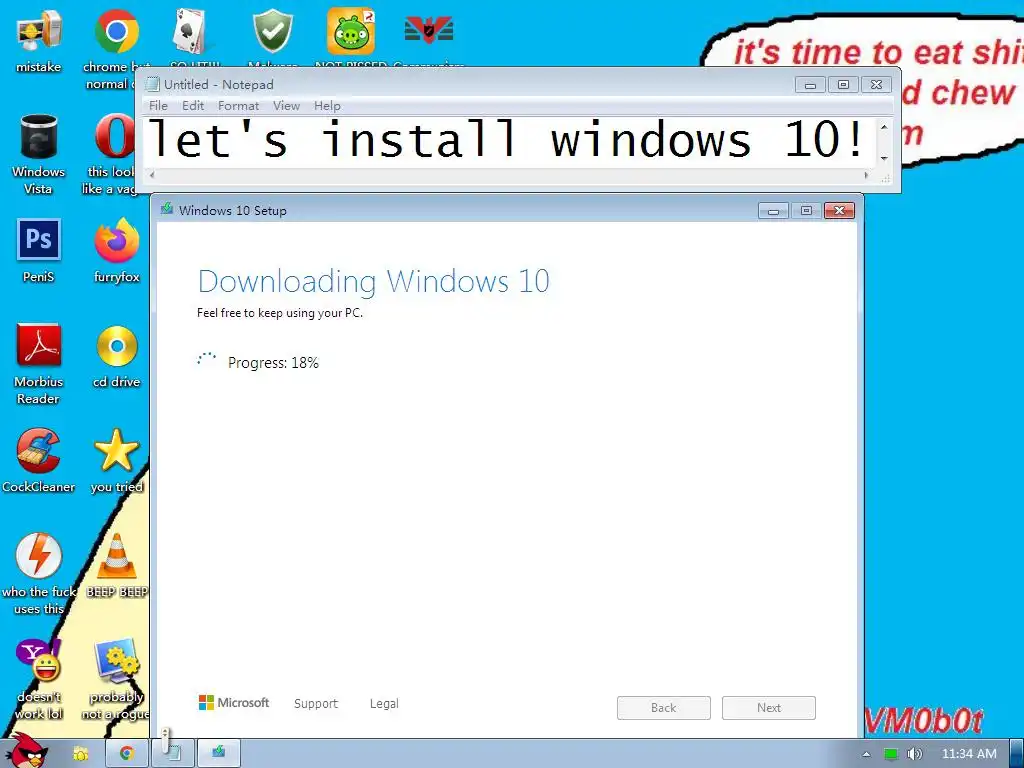Image resolution: width=1024 pixels, height=768 pixels.
Task: Open the VLC cone BEEP BEEP icon
Action: [x=117, y=556]
